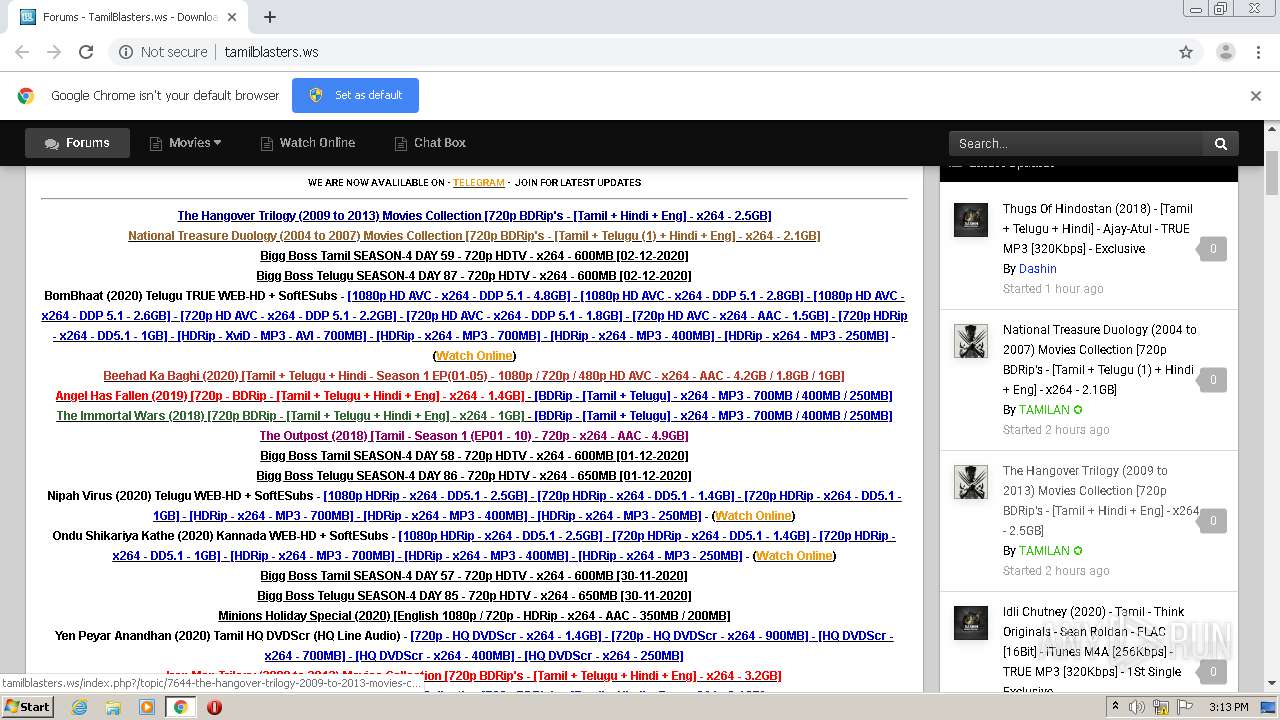Open Thugs Of Hindostan sidebar topic
Image resolution: width=1280 pixels, height=720 pixels.
(x=1098, y=229)
